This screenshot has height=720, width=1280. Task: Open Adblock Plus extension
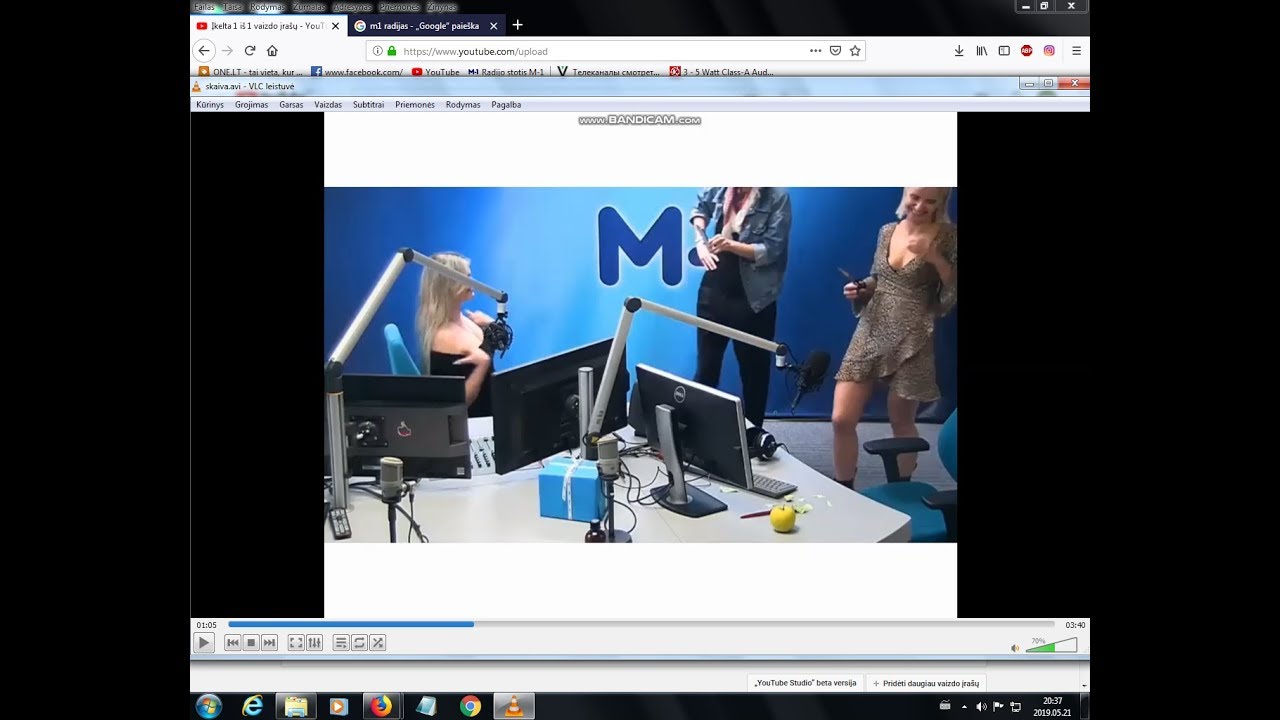[x=1026, y=51]
